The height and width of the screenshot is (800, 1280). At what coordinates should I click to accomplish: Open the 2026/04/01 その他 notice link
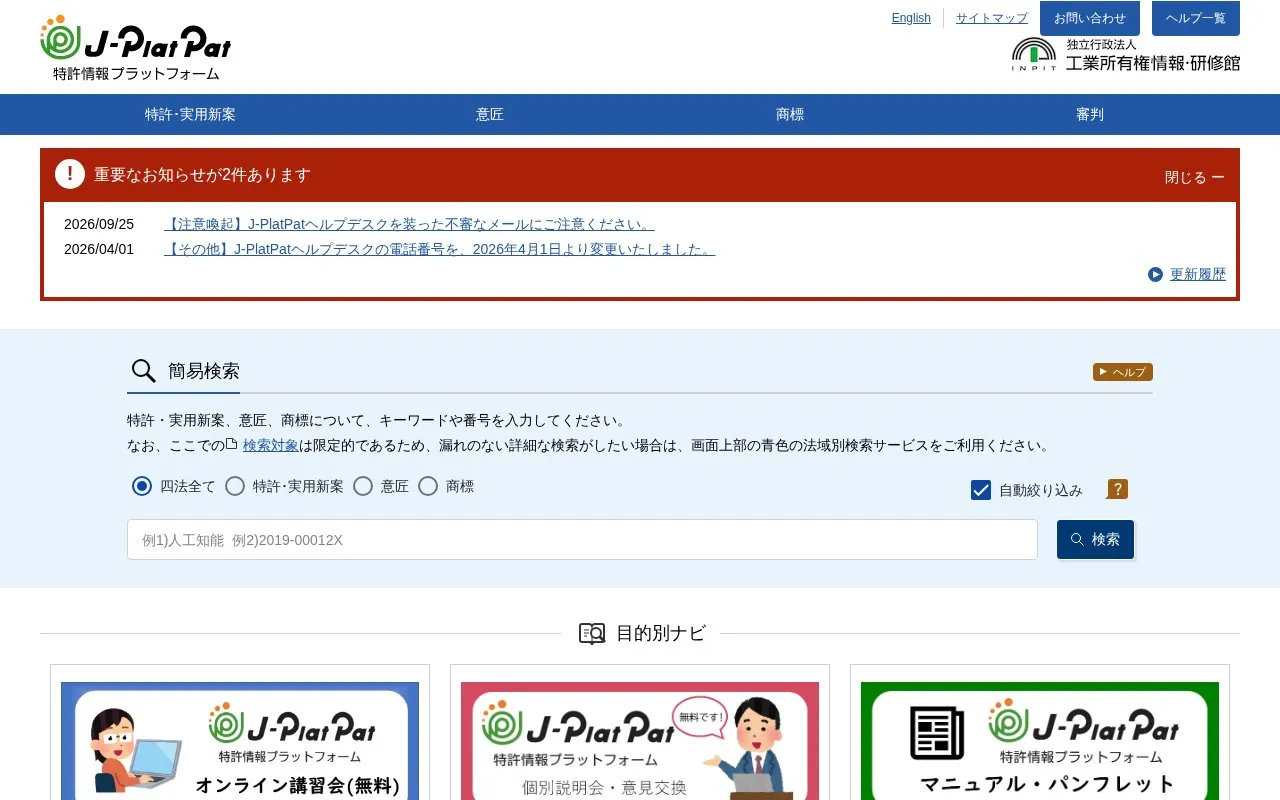pos(440,249)
